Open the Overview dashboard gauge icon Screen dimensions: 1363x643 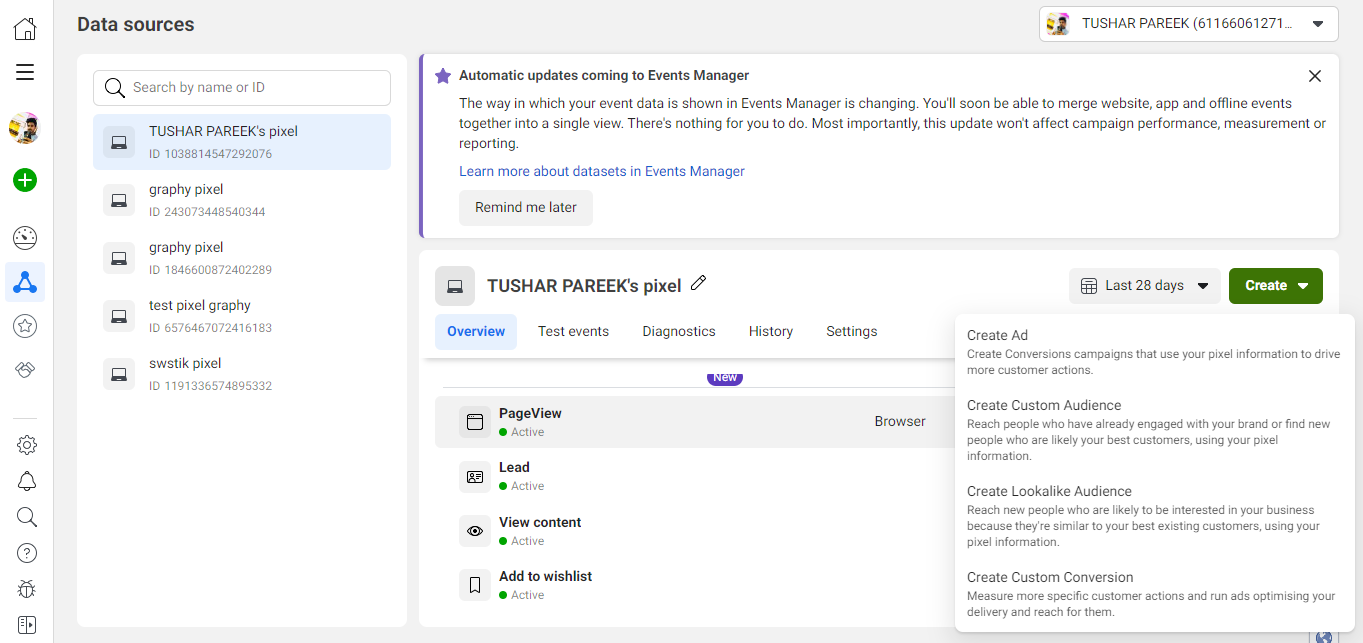[25, 238]
